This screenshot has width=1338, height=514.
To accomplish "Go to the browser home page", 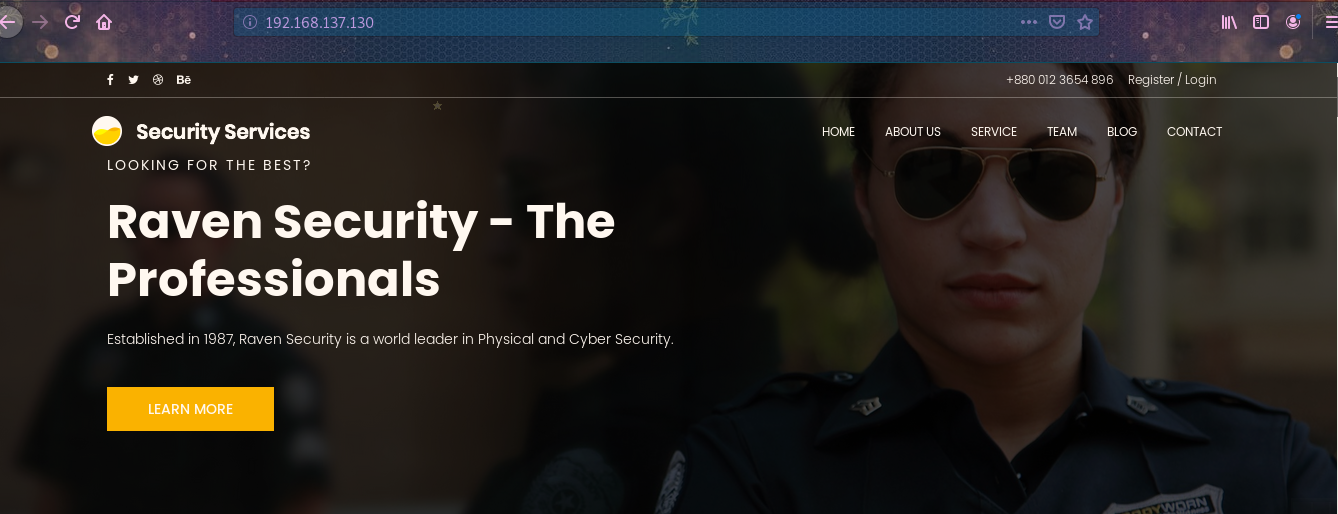I will [104, 21].
